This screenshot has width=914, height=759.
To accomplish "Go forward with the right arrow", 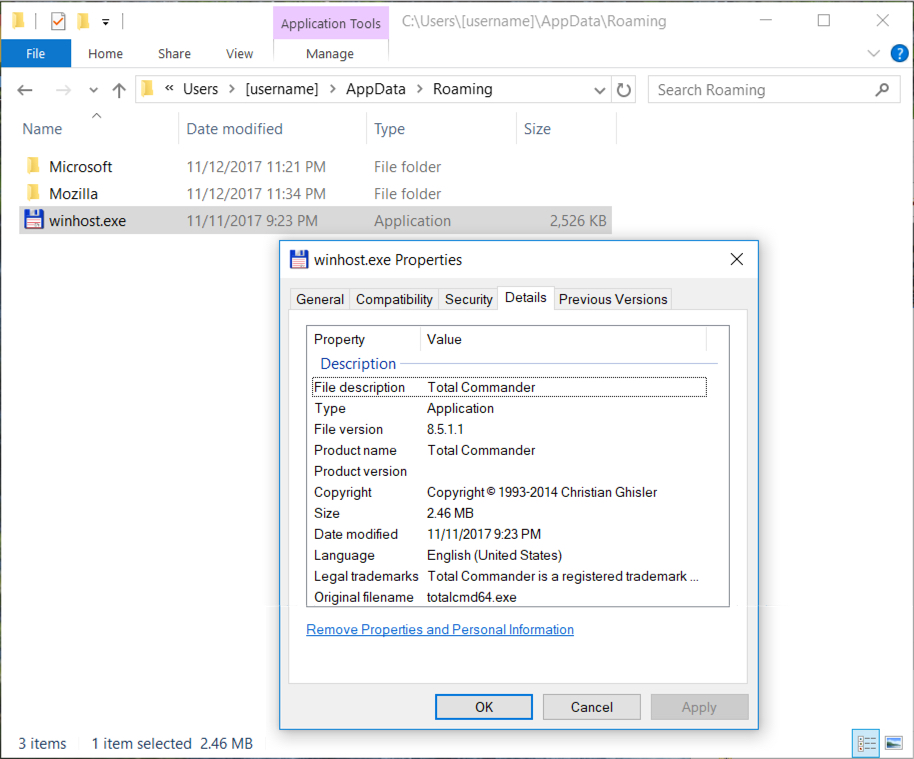I will 63,90.
